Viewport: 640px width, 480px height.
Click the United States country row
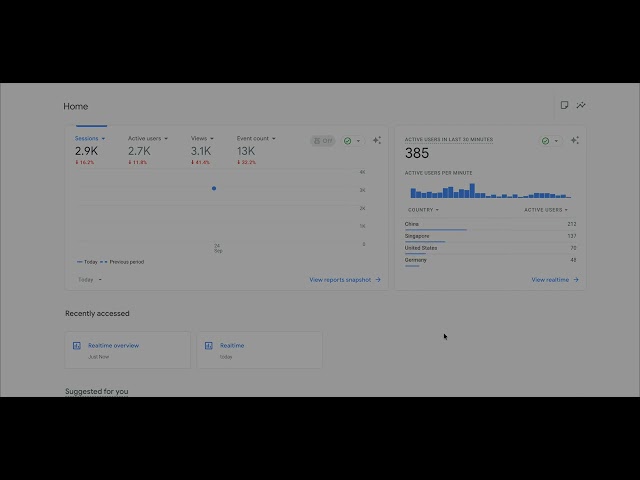pos(491,249)
